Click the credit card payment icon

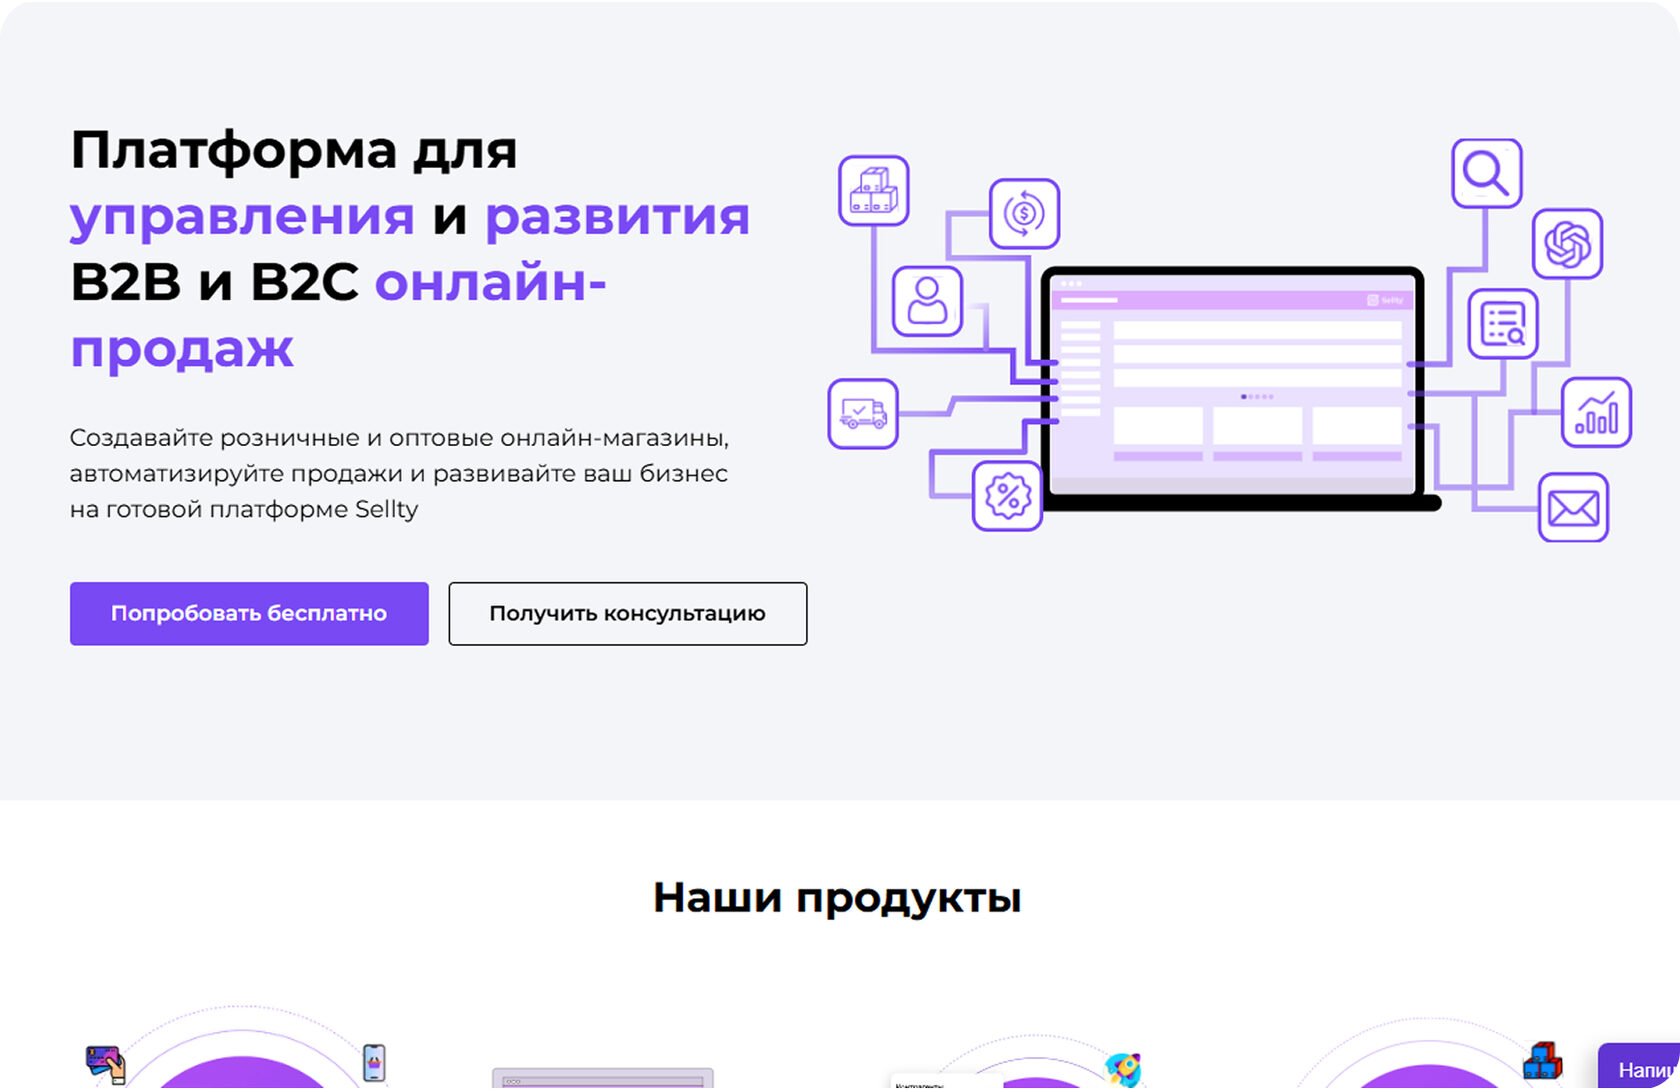tap(105, 1064)
